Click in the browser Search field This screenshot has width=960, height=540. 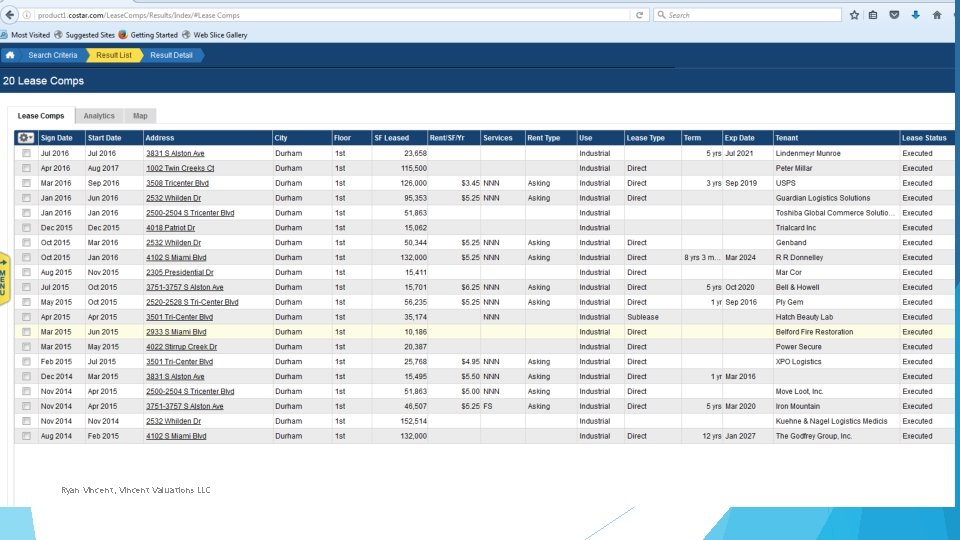748,15
